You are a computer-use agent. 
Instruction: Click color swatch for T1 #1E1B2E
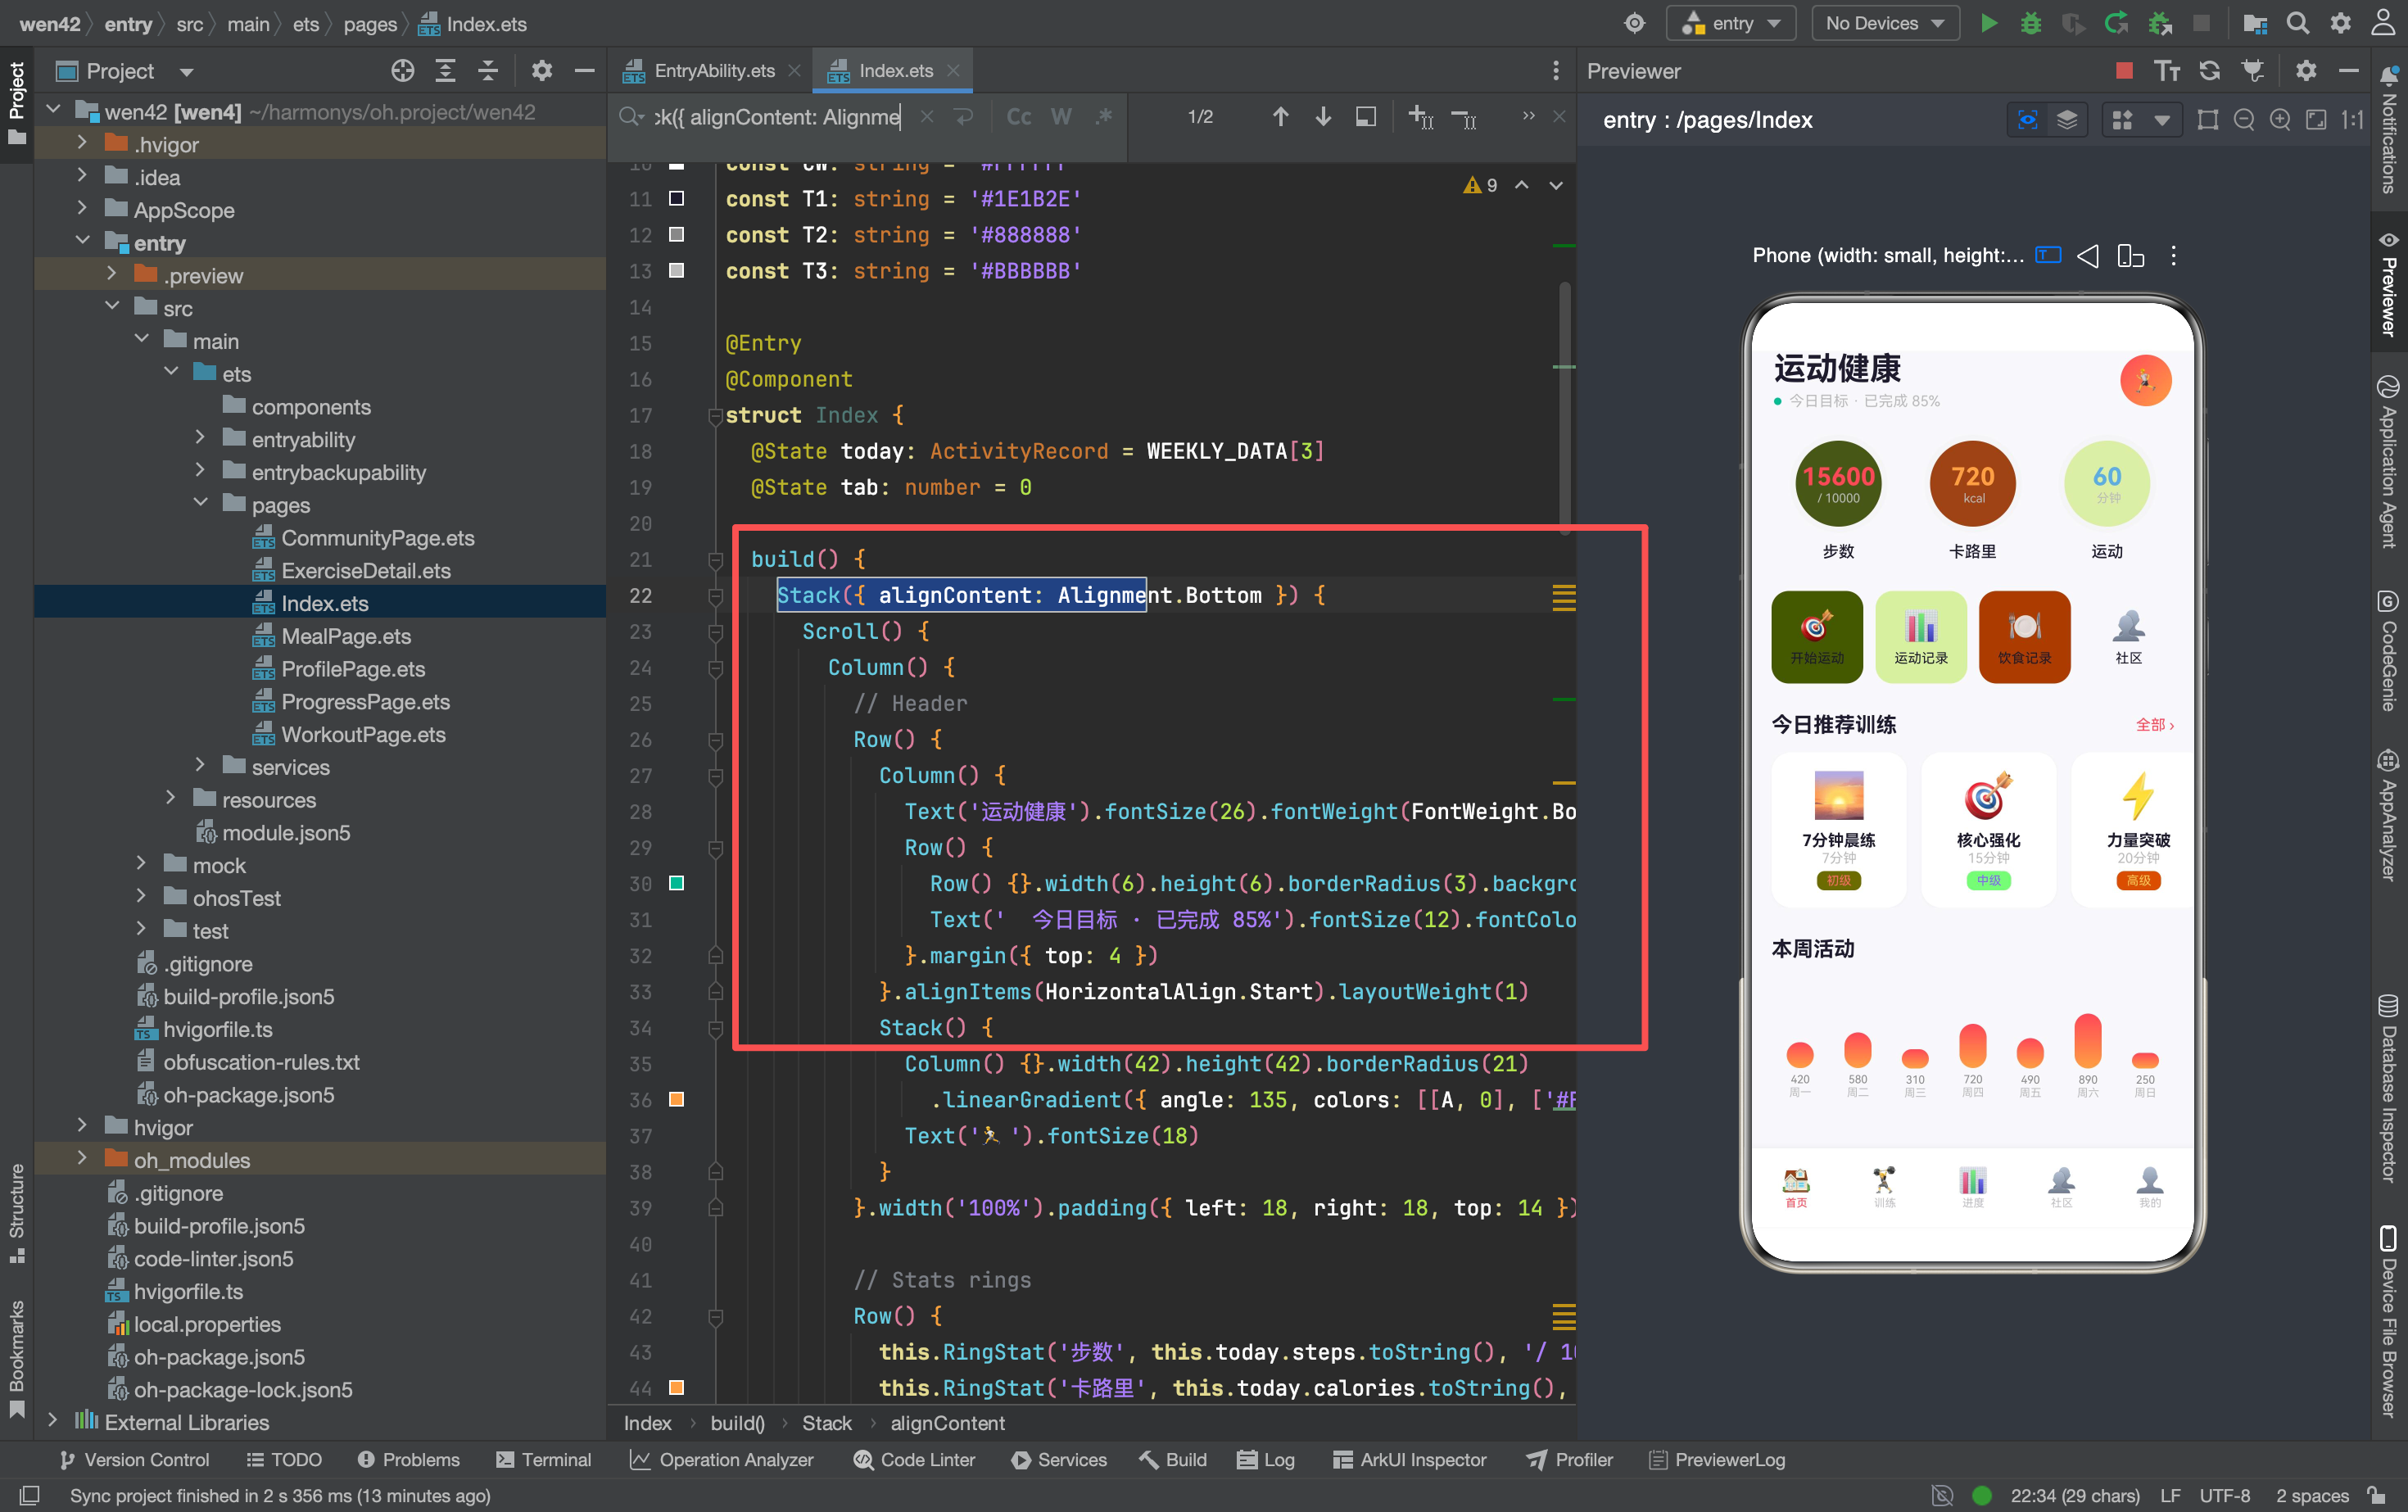[x=676, y=198]
